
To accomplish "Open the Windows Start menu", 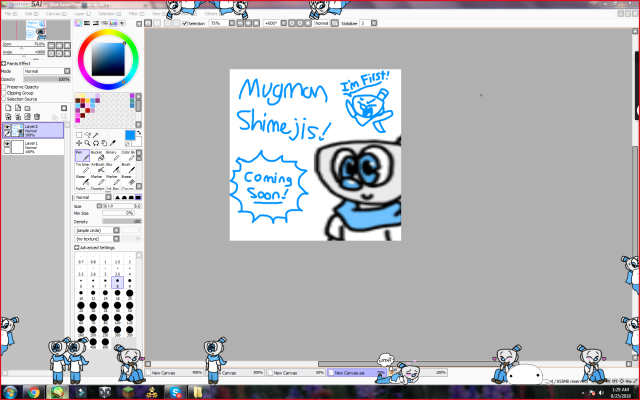I will (10, 393).
